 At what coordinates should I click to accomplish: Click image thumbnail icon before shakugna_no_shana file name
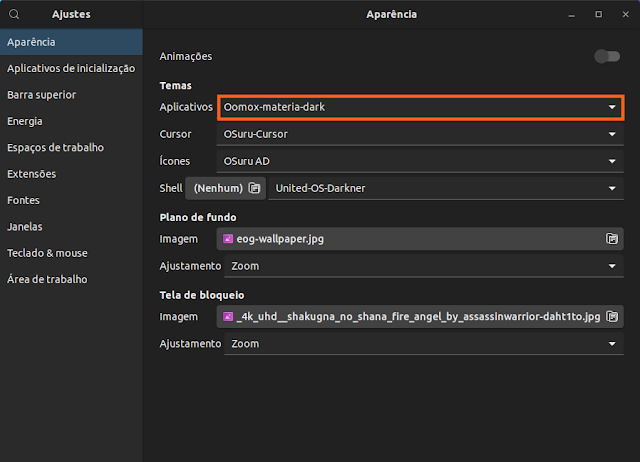pos(228,317)
